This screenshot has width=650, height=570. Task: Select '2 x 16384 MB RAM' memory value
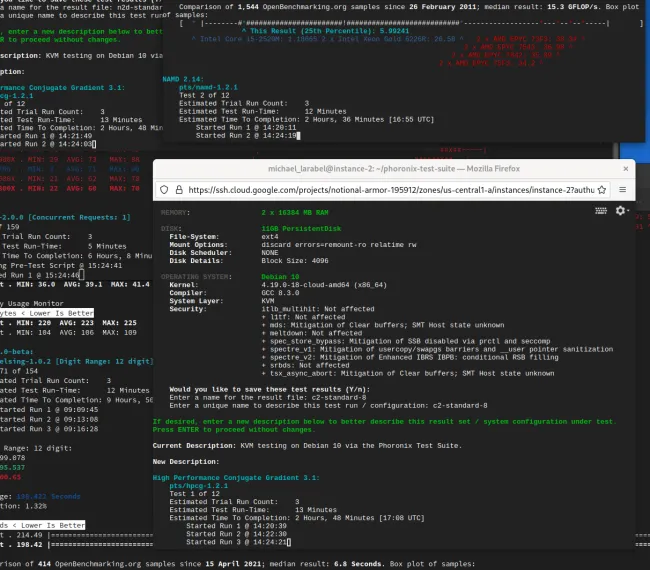coord(295,213)
